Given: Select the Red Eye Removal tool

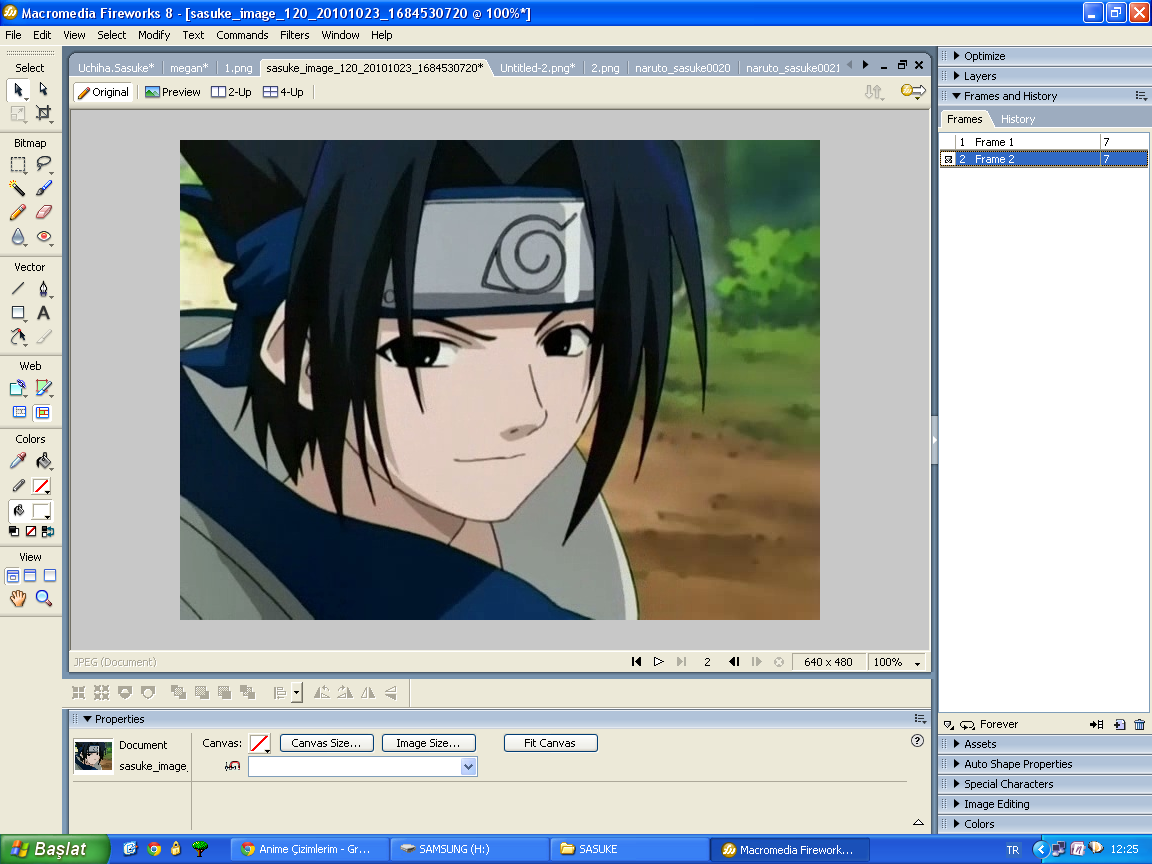Looking at the screenshot, I should pyautogui.click(x=43, y=237).
